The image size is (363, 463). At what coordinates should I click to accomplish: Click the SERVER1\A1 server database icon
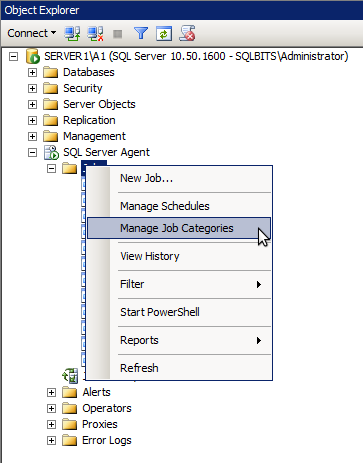point(33,56)
